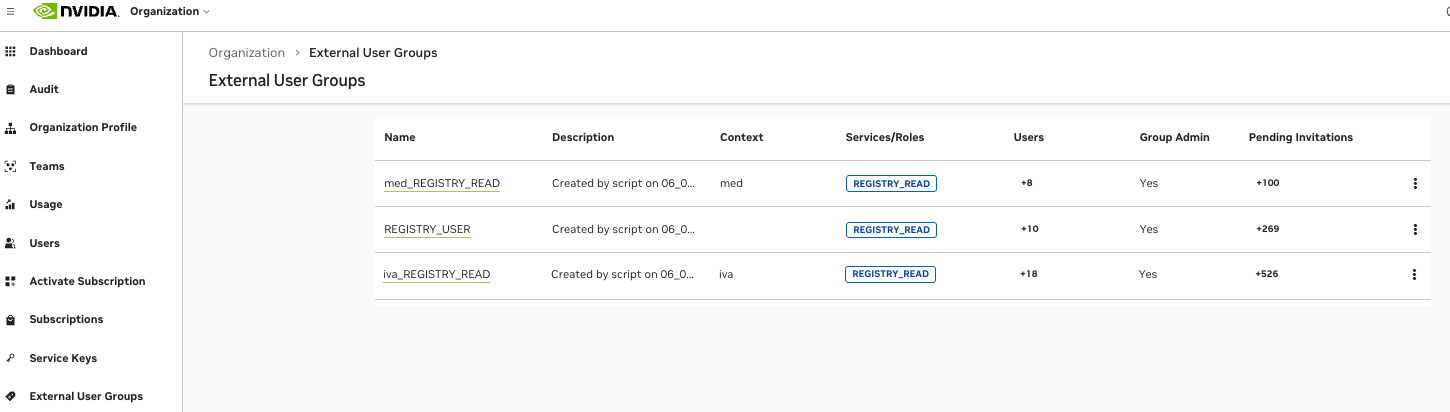This screenshot has height=412, width=1450.
Task: Click the Teams sidebar icon
Action: pos(11,166)
